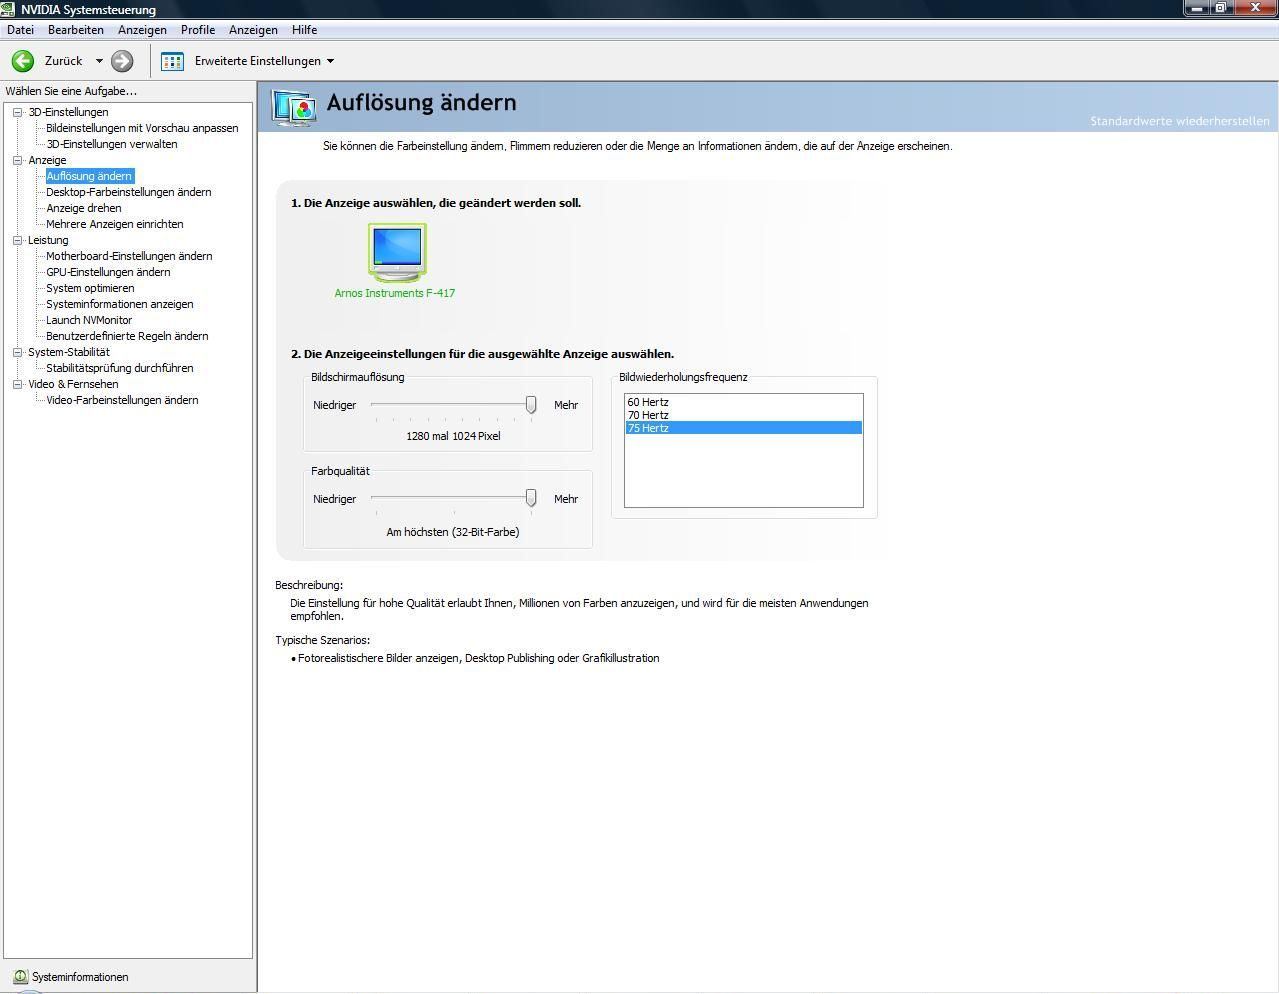Open Launch NVMonitor
The image size is (1279, 994).
(89, 320)
